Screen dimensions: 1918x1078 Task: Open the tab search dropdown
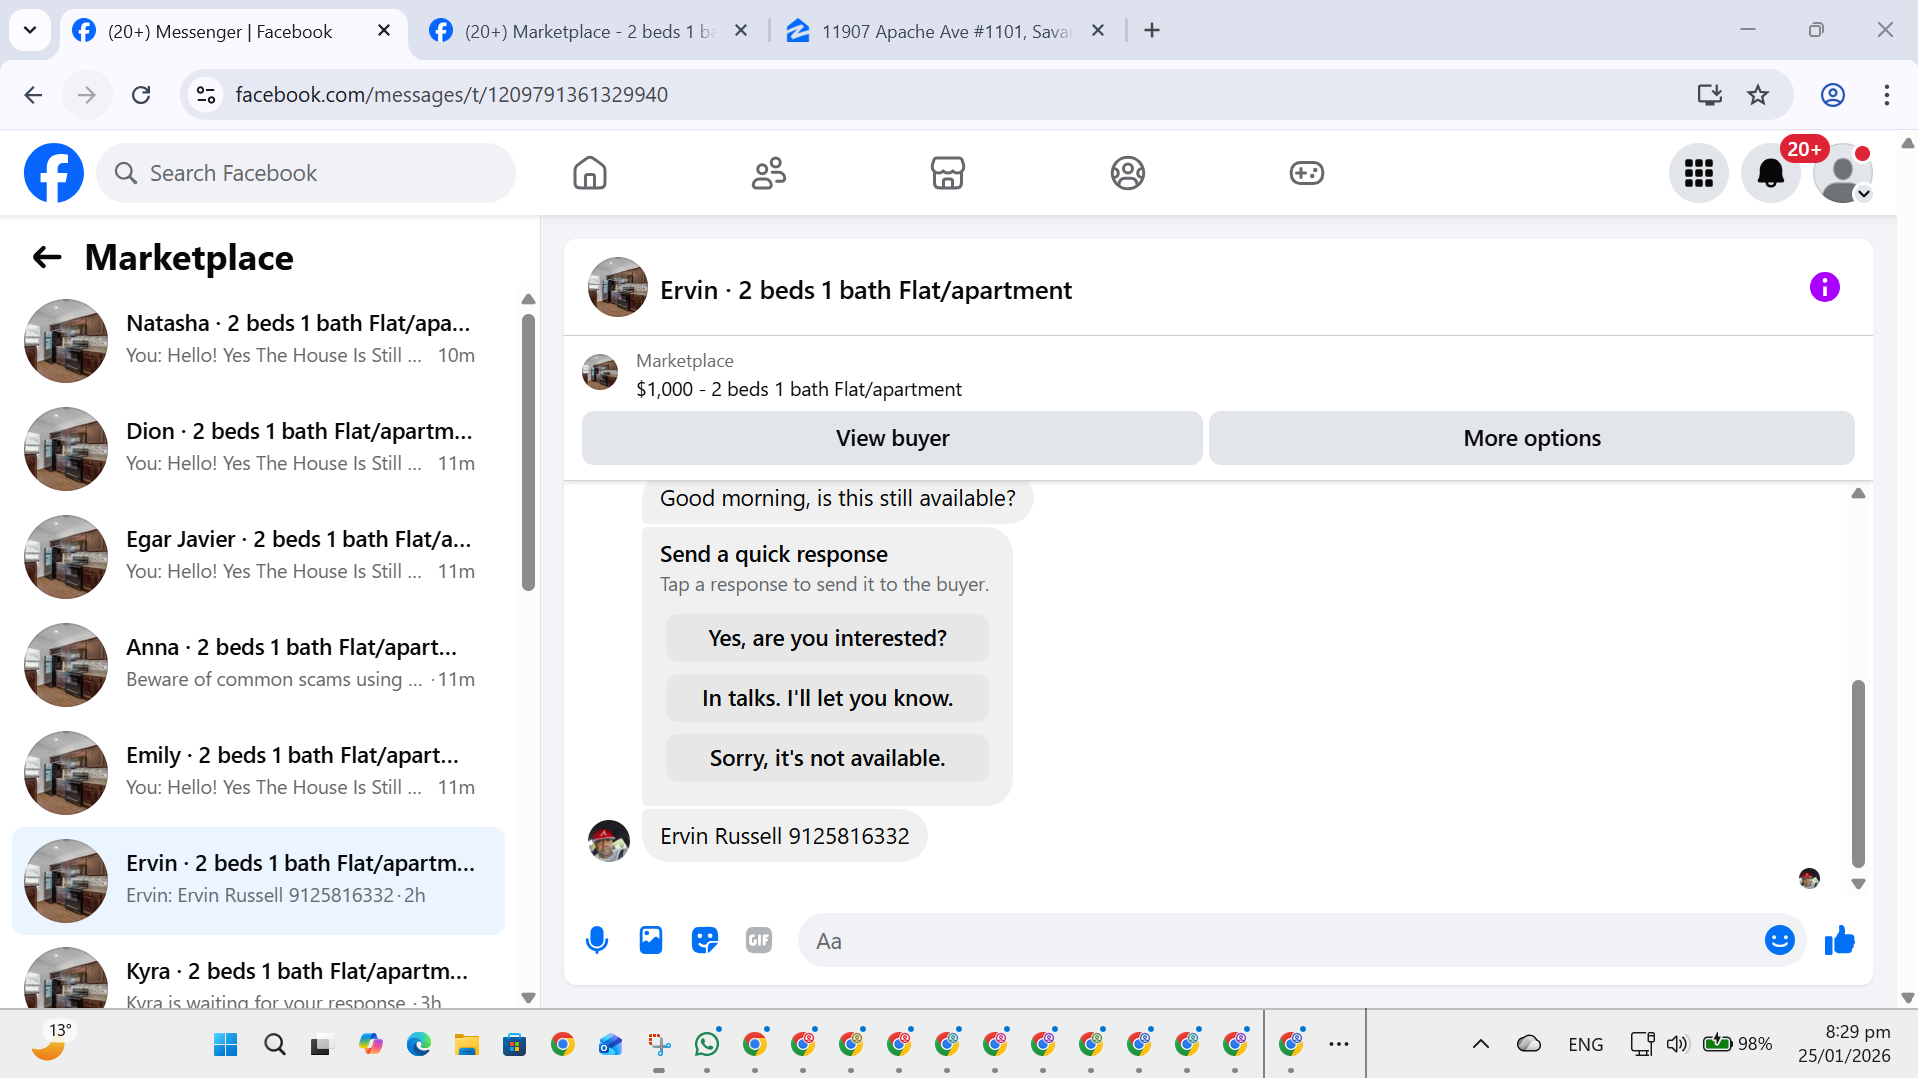pos(30,31)
